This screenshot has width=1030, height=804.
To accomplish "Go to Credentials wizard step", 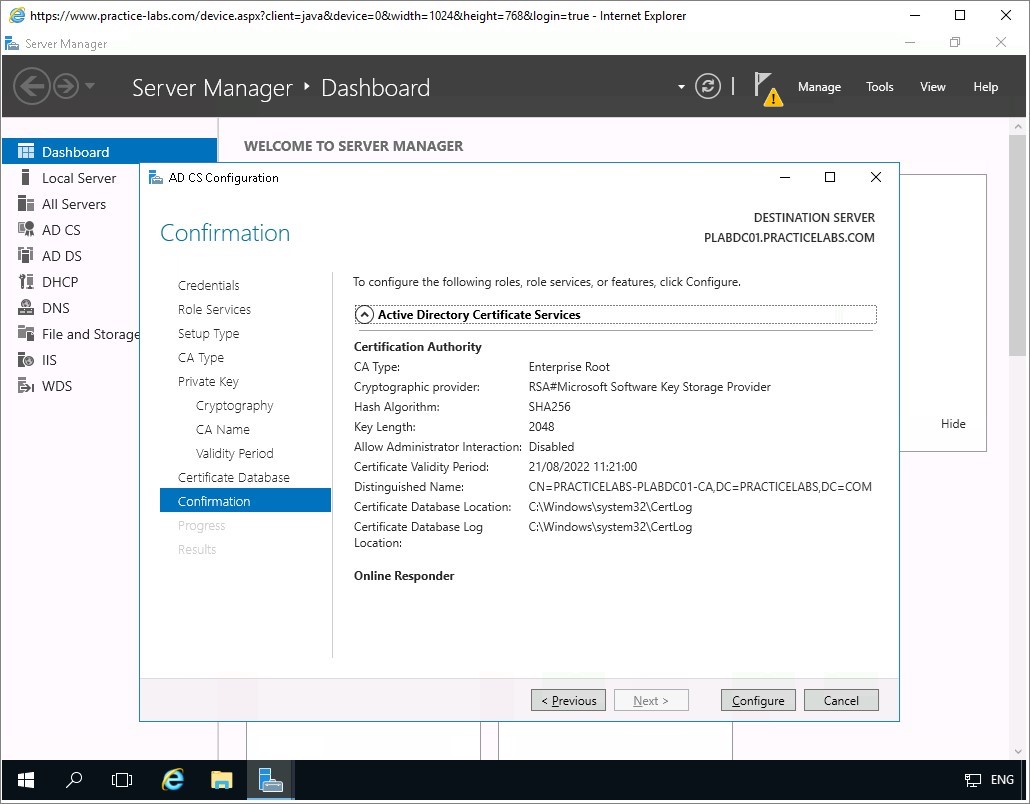I will pos(208,285).
